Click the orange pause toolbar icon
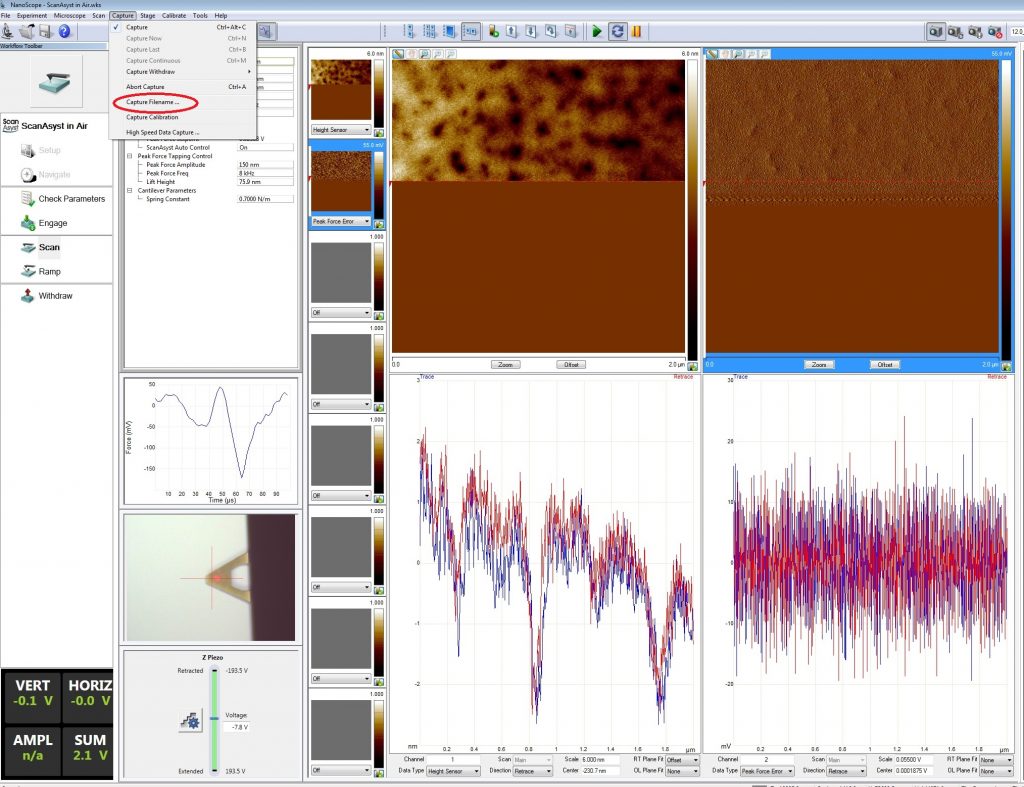 pos(636,32)
